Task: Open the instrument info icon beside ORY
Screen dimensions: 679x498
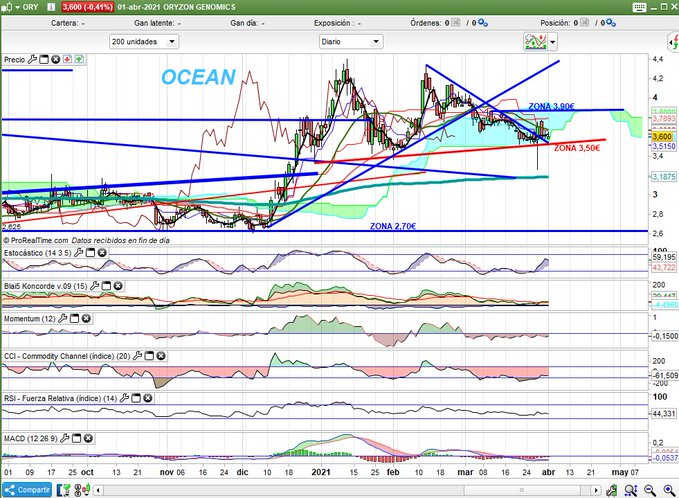Action: [x=51, y=7]
